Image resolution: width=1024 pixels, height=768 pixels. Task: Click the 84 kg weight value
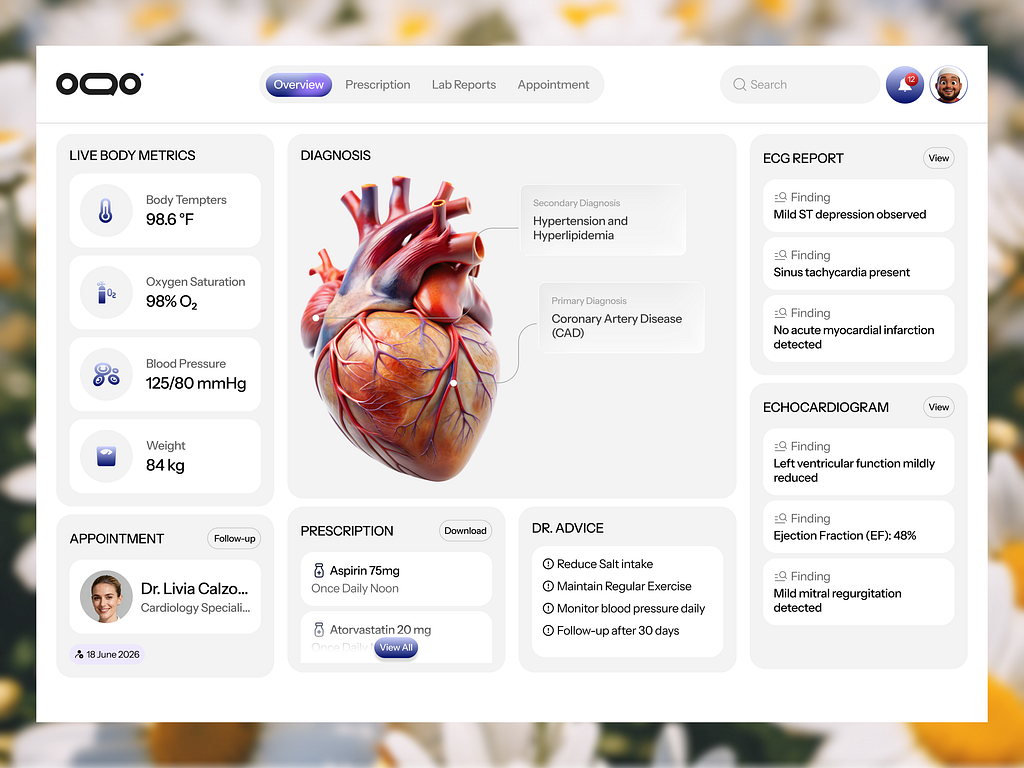pyautogui.click(x=165, y=465)
